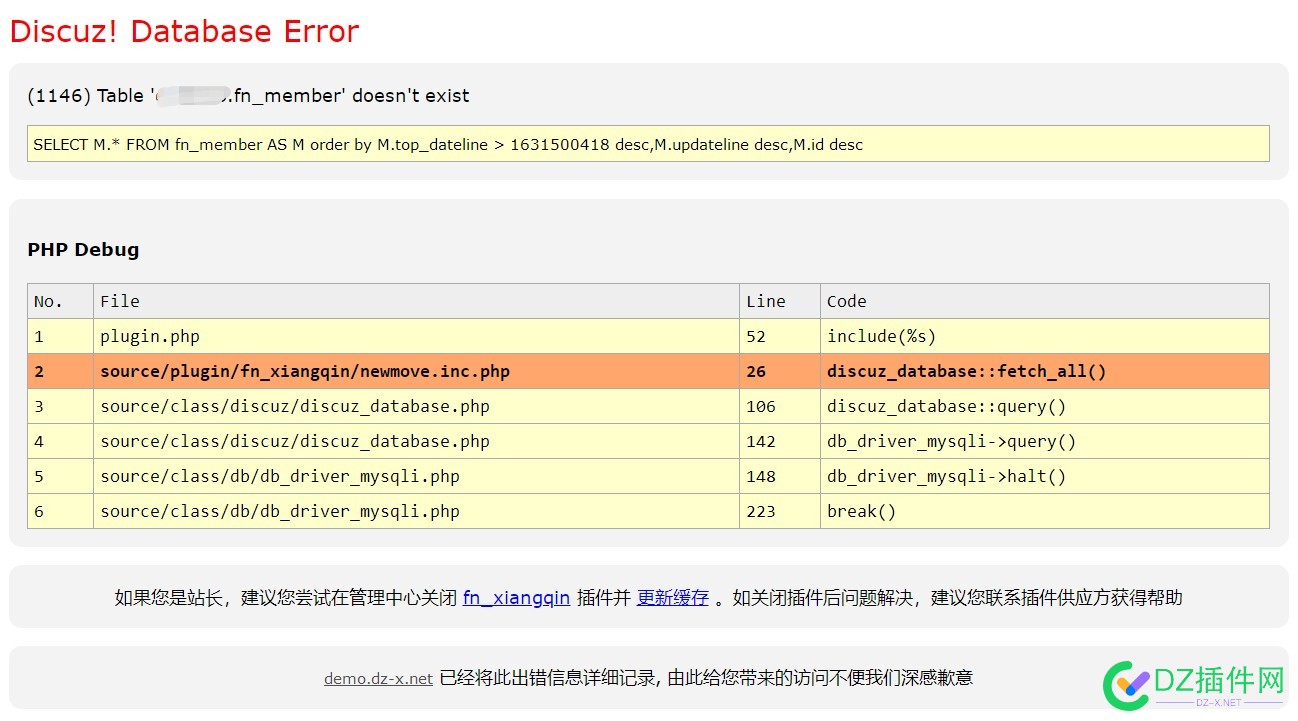Click the No. column header
This screenshot has height=721, width=1298.
point(60,301)
